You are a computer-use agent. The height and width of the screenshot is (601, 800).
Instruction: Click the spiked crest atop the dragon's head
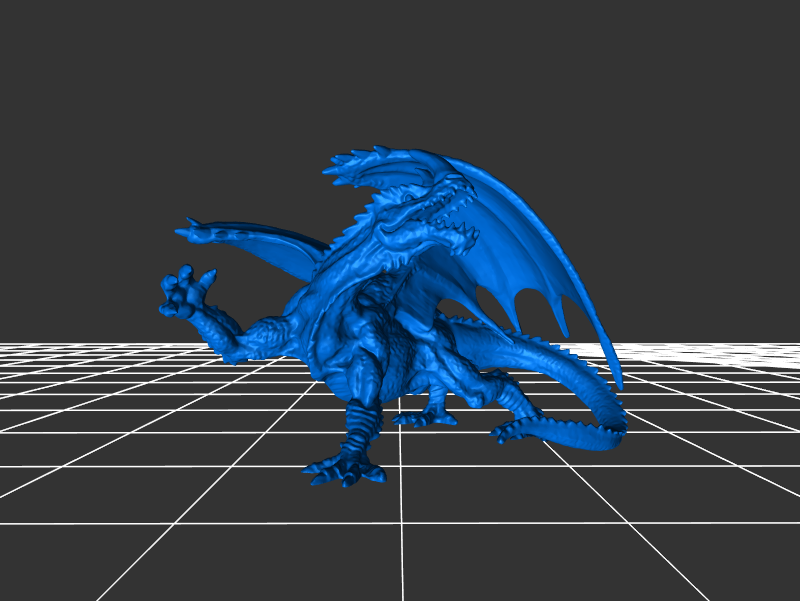click(x=360, y=164)
